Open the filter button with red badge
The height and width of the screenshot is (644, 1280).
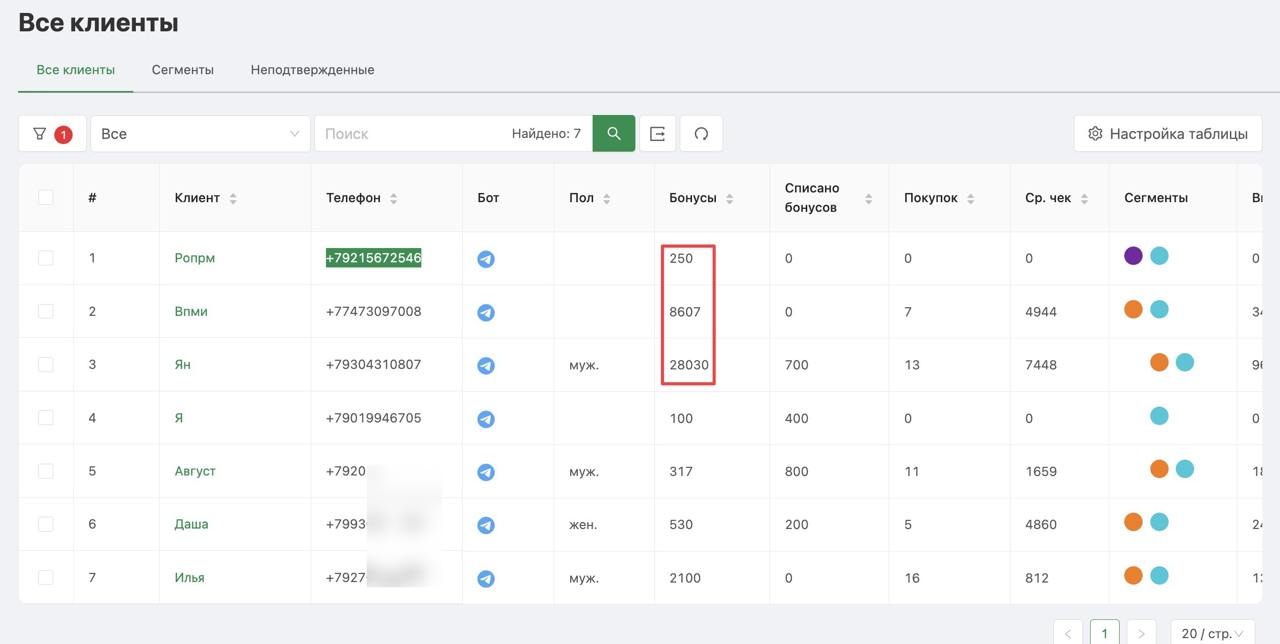coord(52,134)
